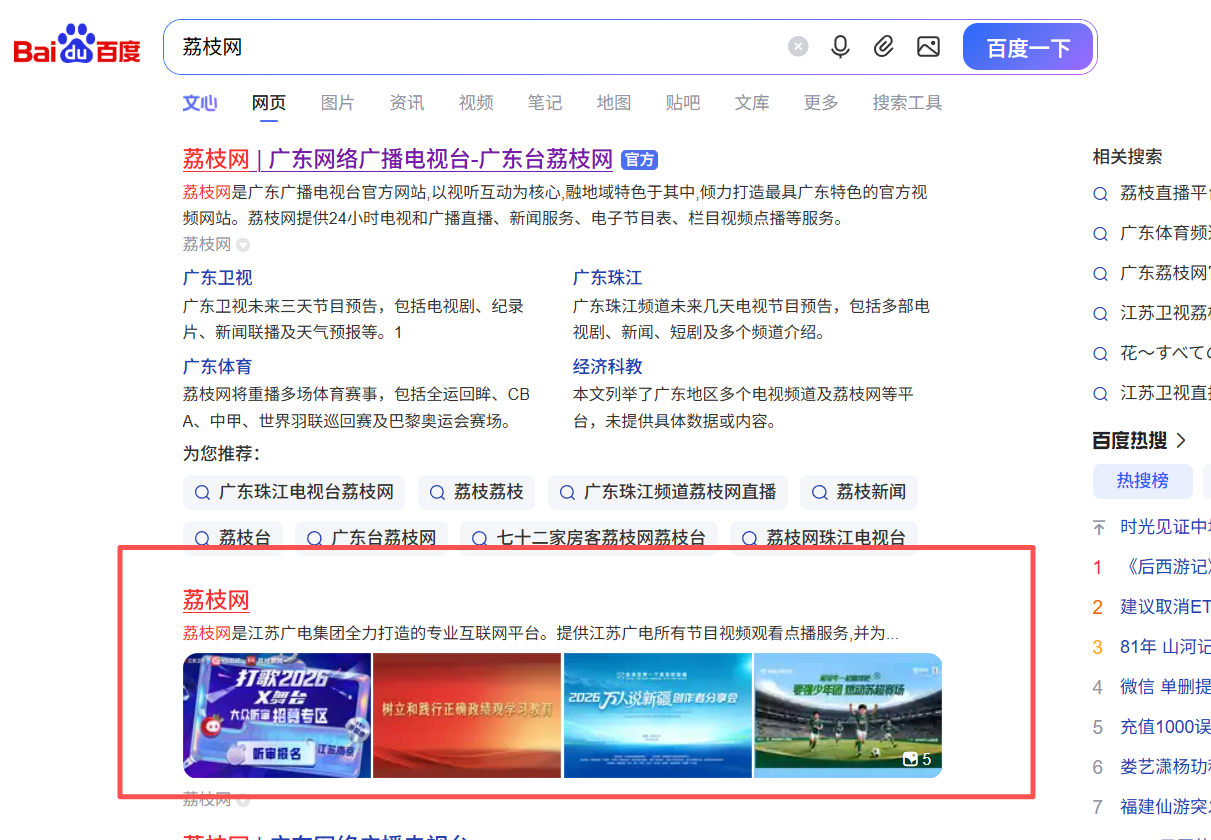Expand source arrow below the thumbnails

coord(243,800)
